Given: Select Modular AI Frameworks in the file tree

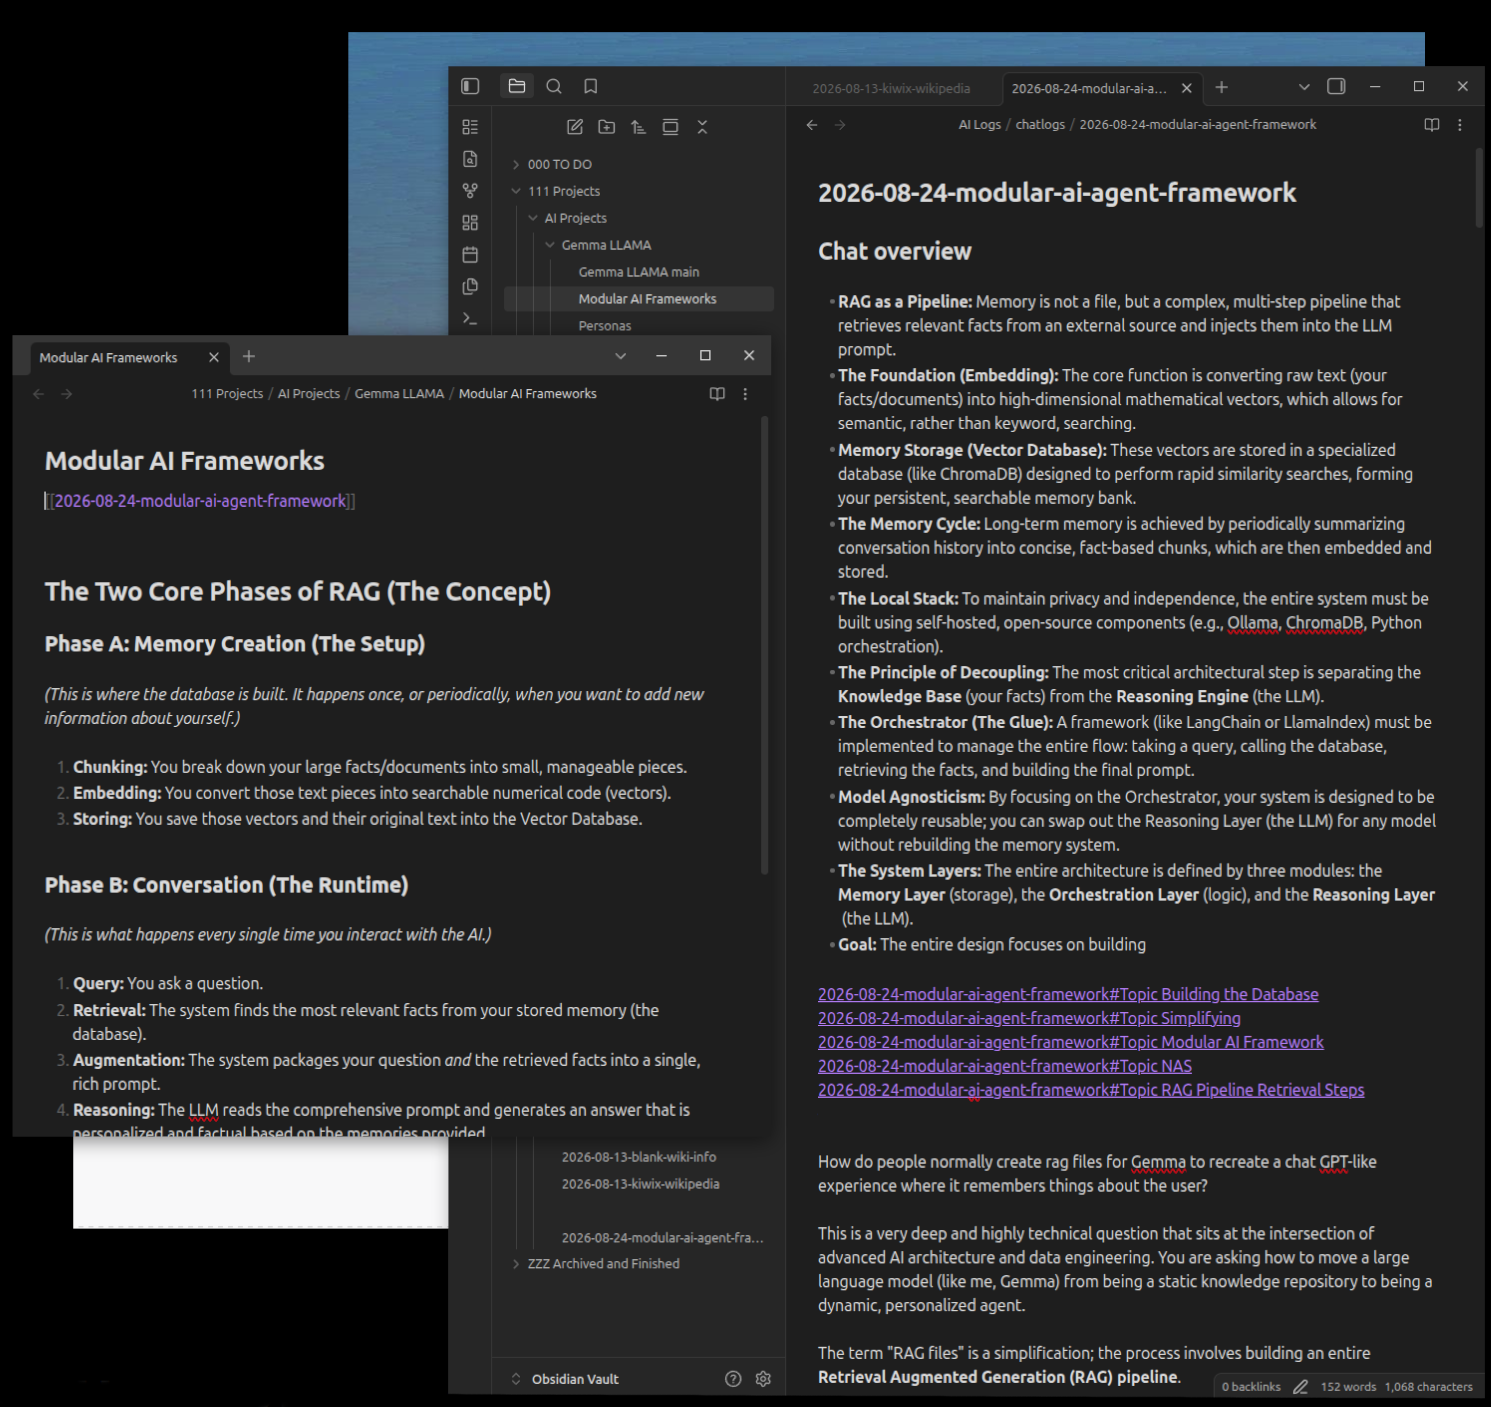Looking at the screenshot, I should click(x=639, y=299).
